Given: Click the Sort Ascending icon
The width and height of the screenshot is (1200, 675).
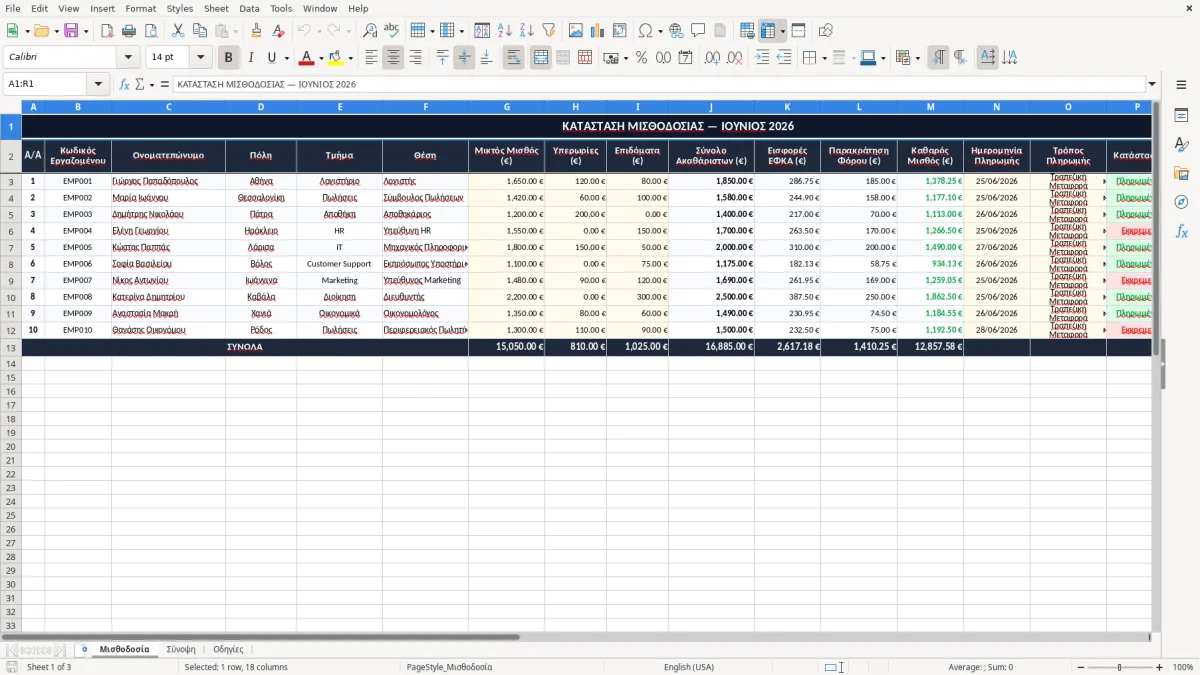Looking at the screenshot, I should [x=504, y=31].
